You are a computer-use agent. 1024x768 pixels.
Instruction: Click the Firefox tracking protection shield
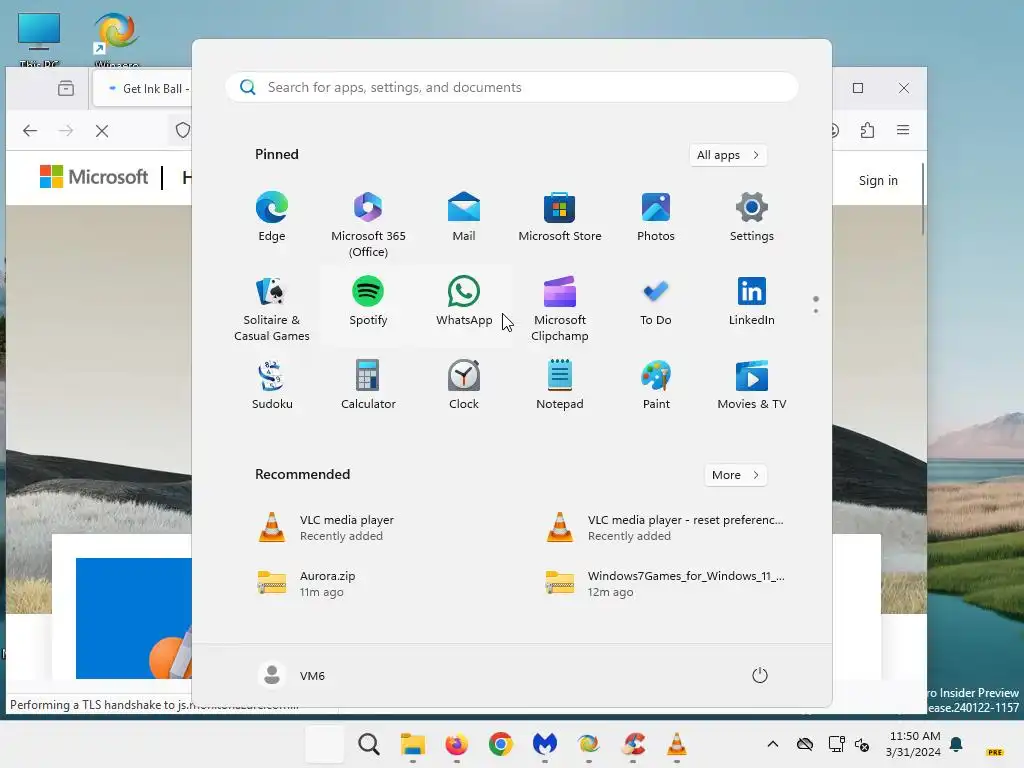[x=183, y=130]
